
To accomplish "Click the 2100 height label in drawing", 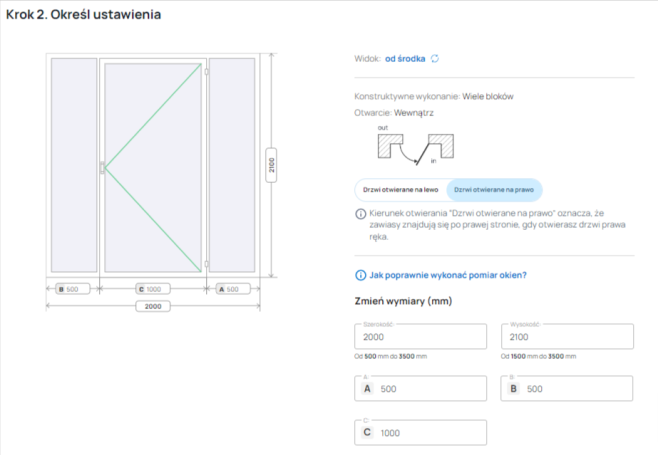I will 272,166.
